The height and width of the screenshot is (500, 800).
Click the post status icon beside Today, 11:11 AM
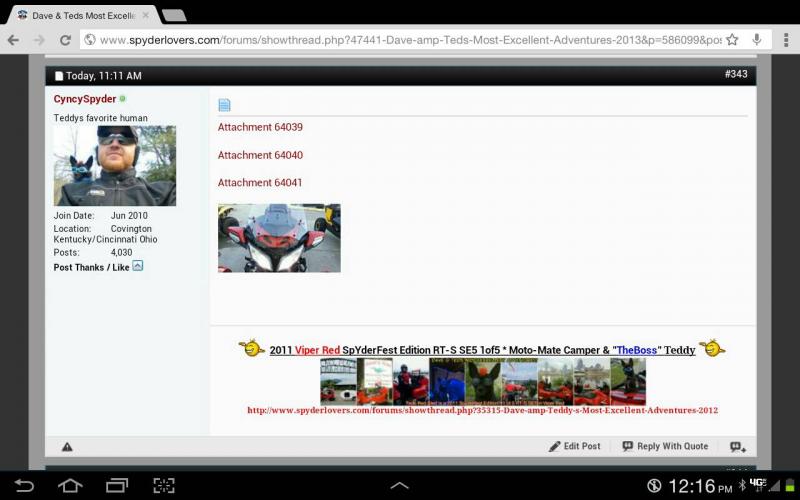tap(59, 76)
